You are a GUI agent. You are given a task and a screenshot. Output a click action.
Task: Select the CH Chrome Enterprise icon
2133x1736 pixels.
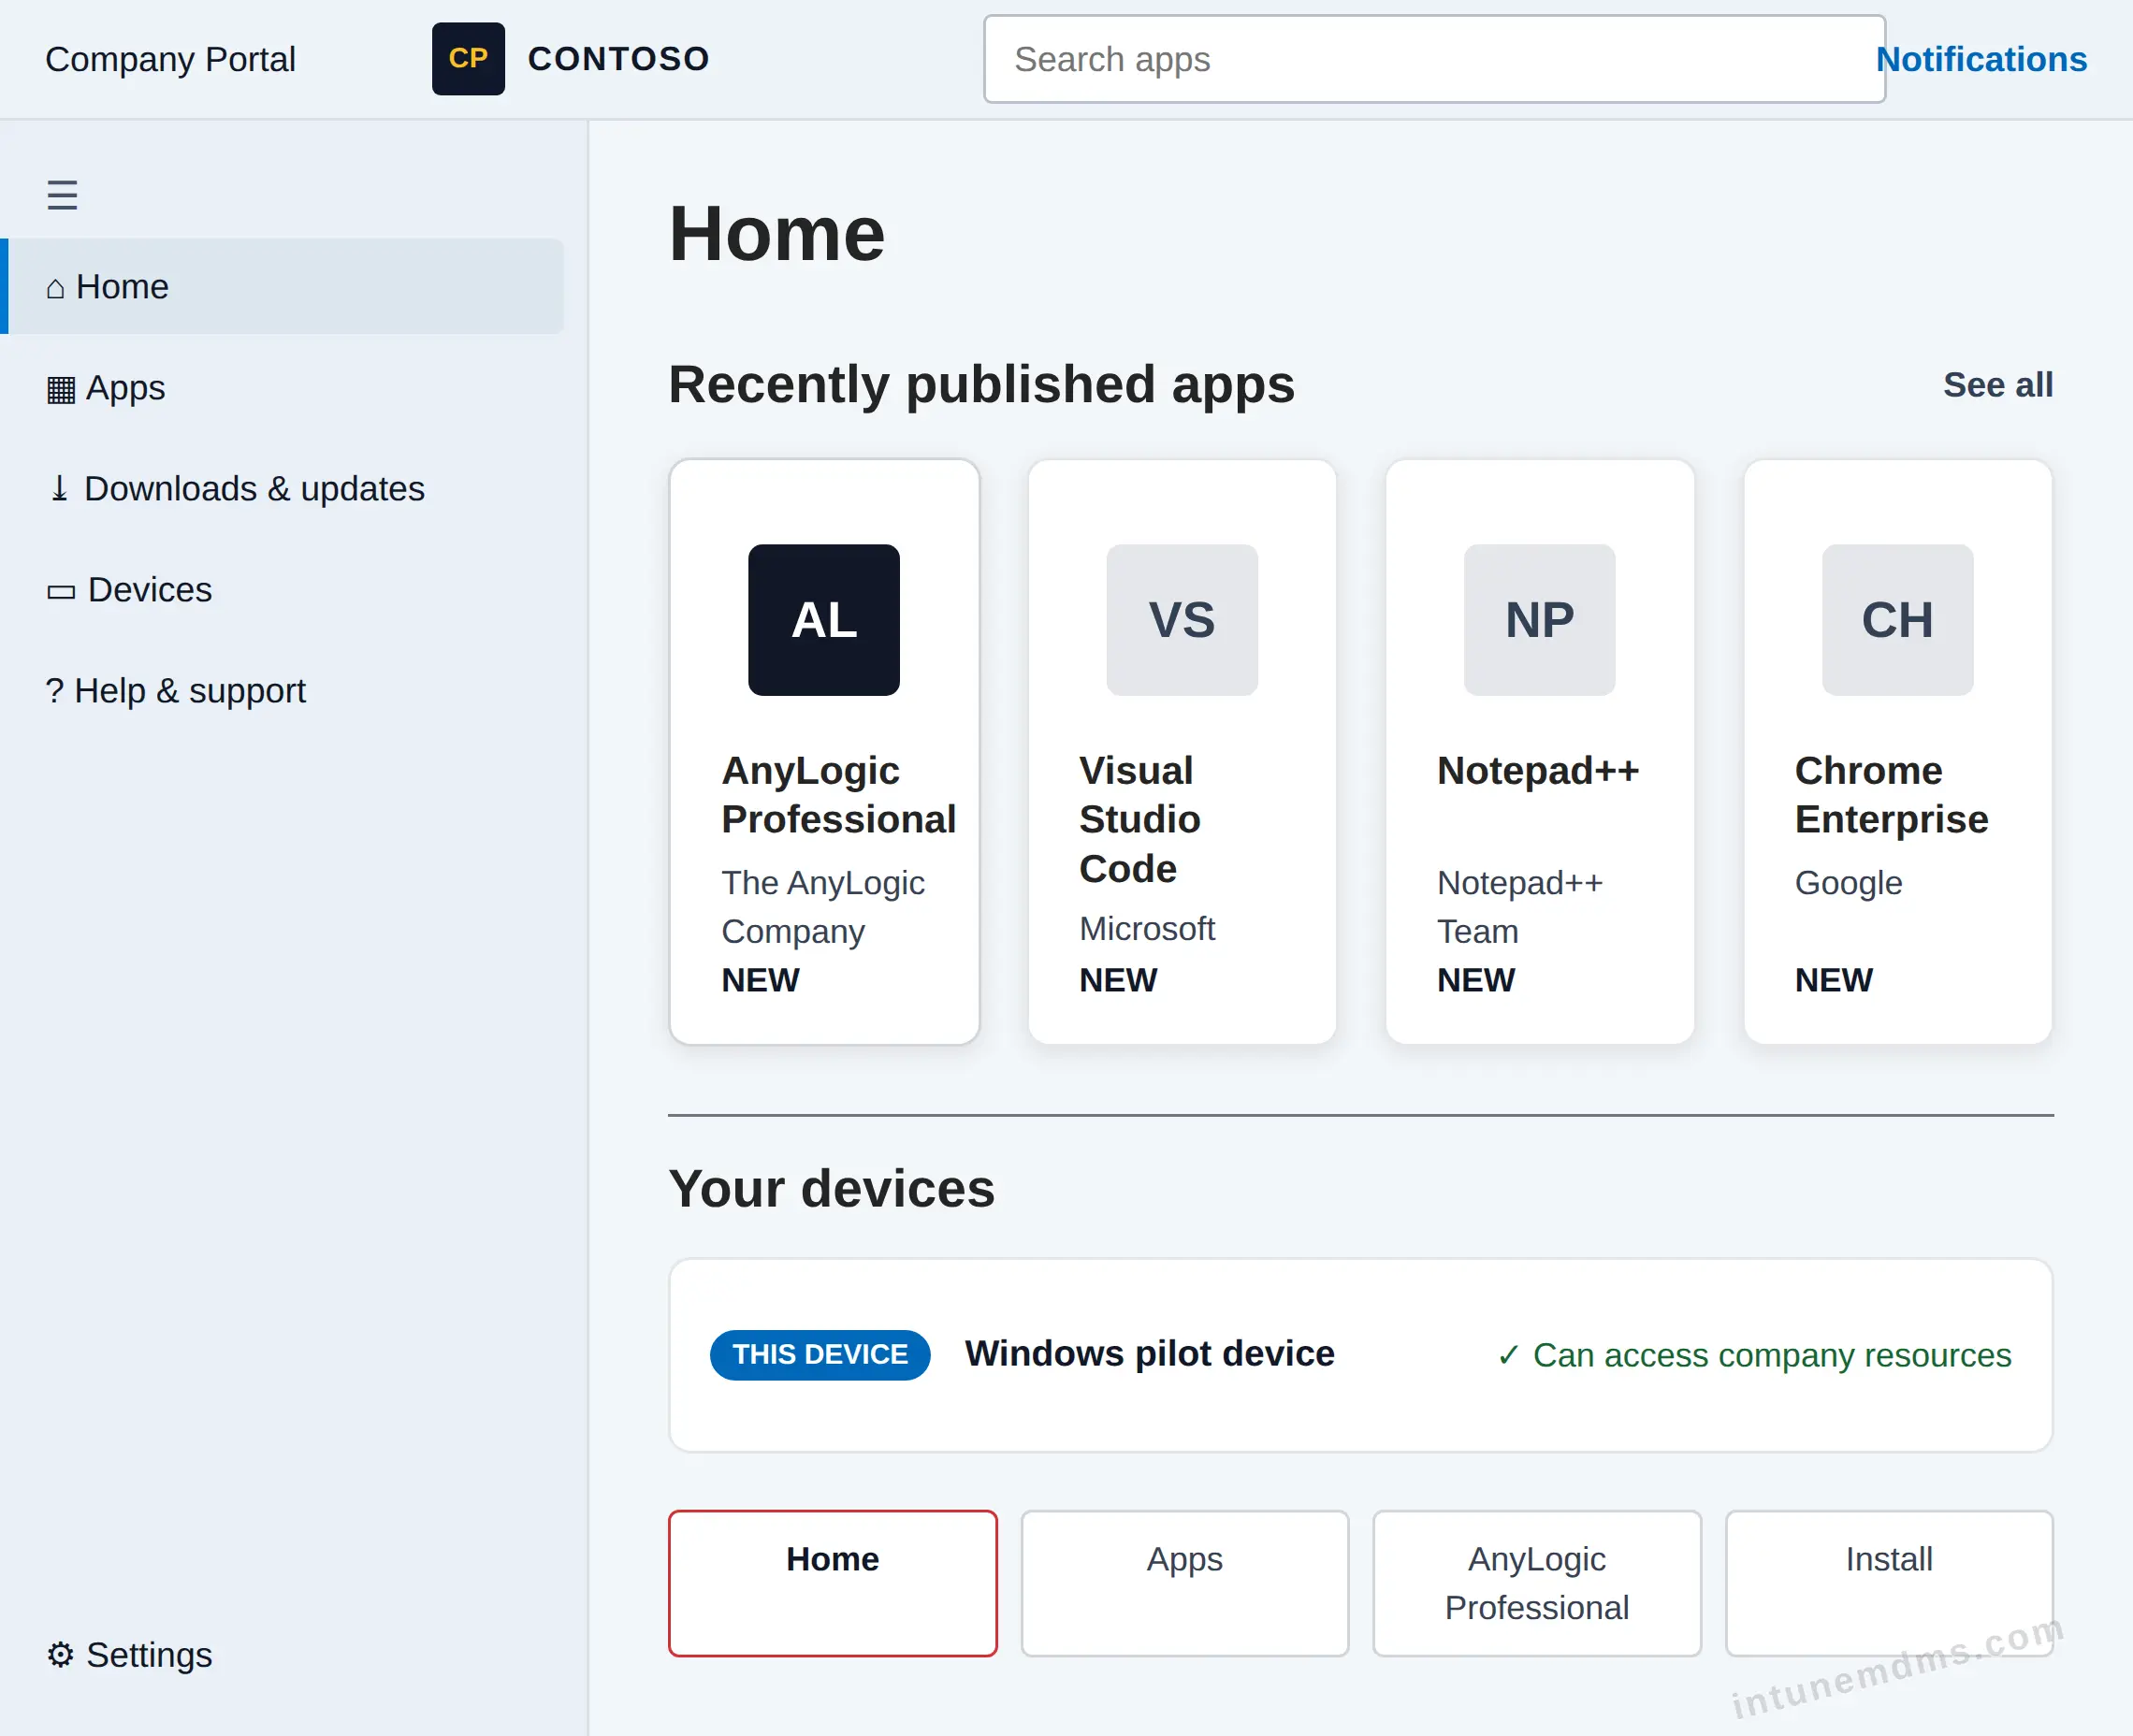[x=1897, y=620]
